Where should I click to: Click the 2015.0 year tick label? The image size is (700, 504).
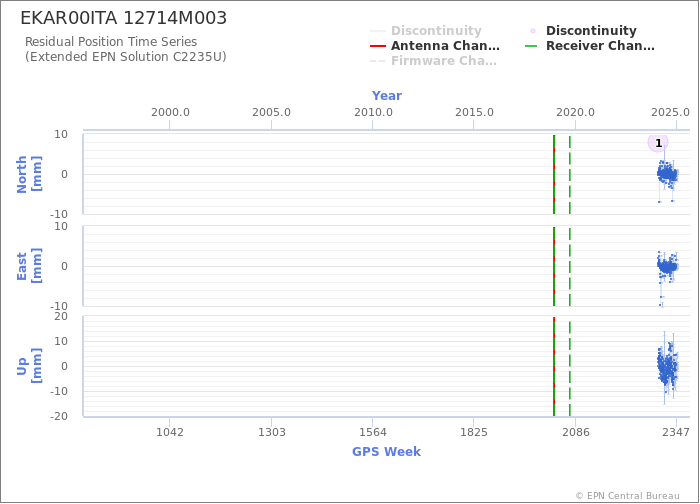474,112
